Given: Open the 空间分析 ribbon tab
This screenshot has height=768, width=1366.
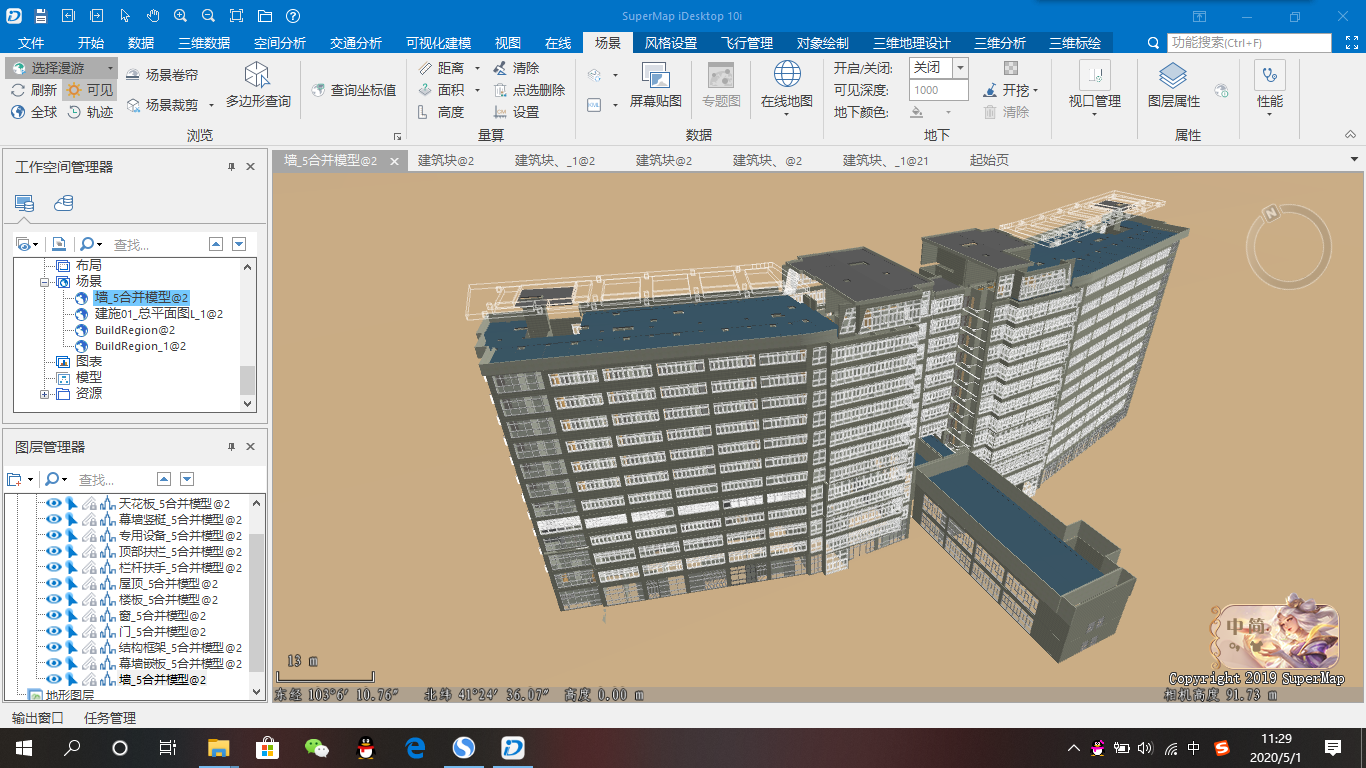Looking at the screenshot, I should [x=280, y=43].
